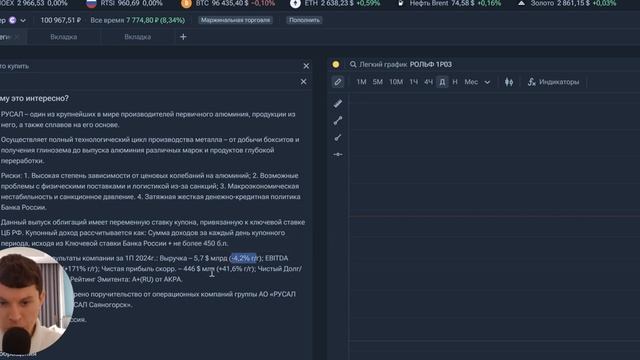Image resolution: width=640 pixels, height=360 pixels.
Task: Click the white Ethereum icon in the ticker
Action: pyautogui.click(x=295, y=4)
